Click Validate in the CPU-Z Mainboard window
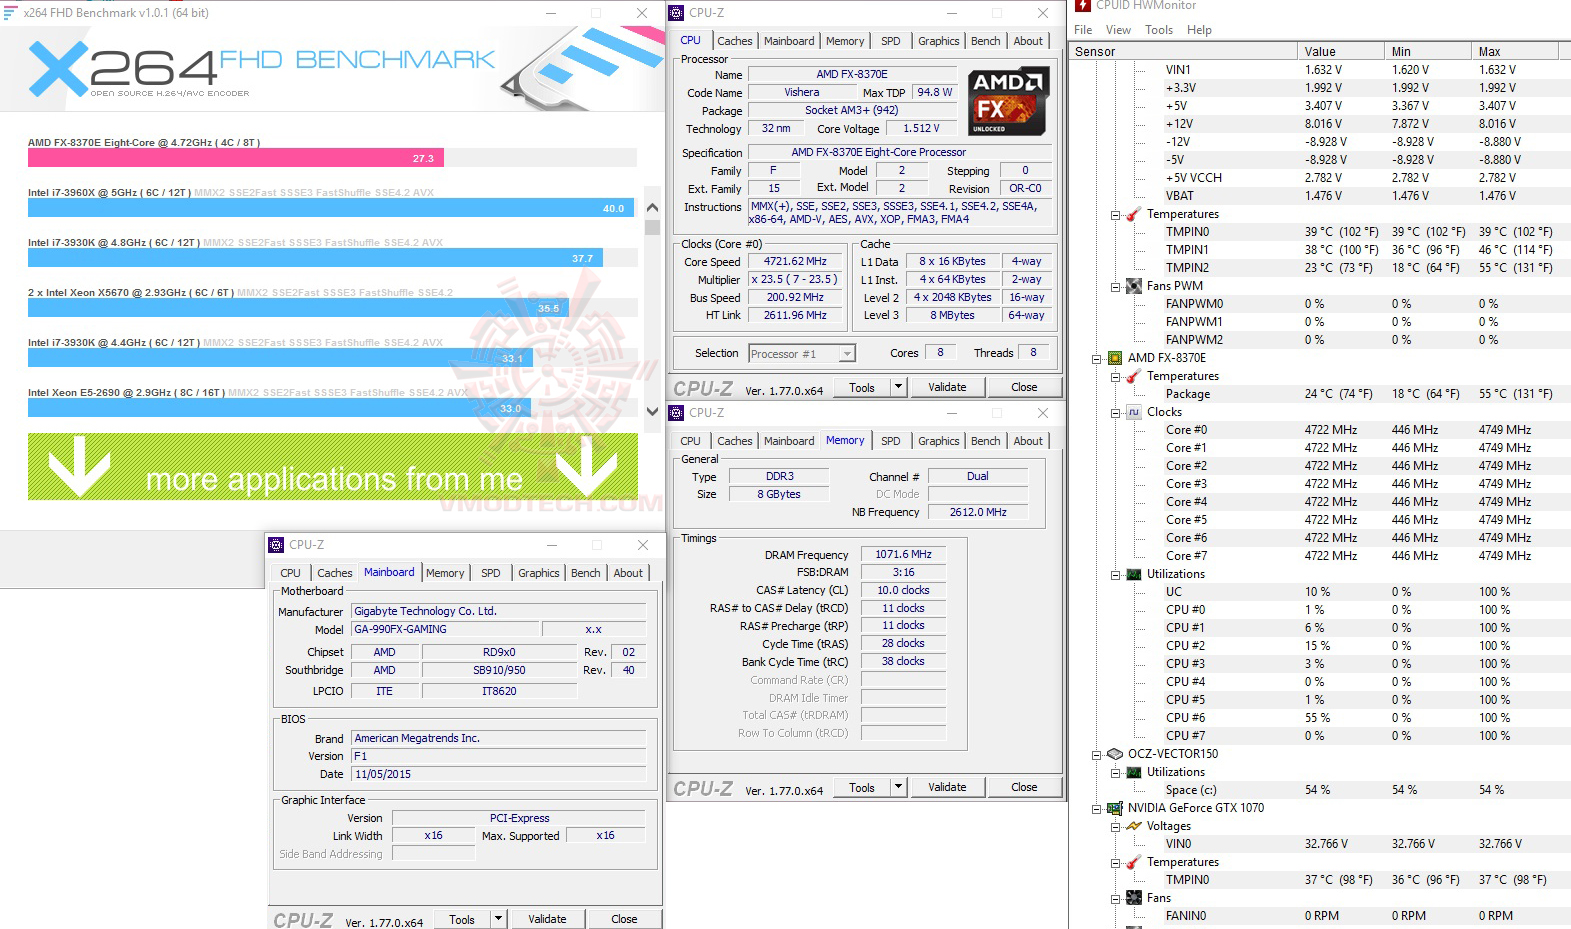 (547, 919)
